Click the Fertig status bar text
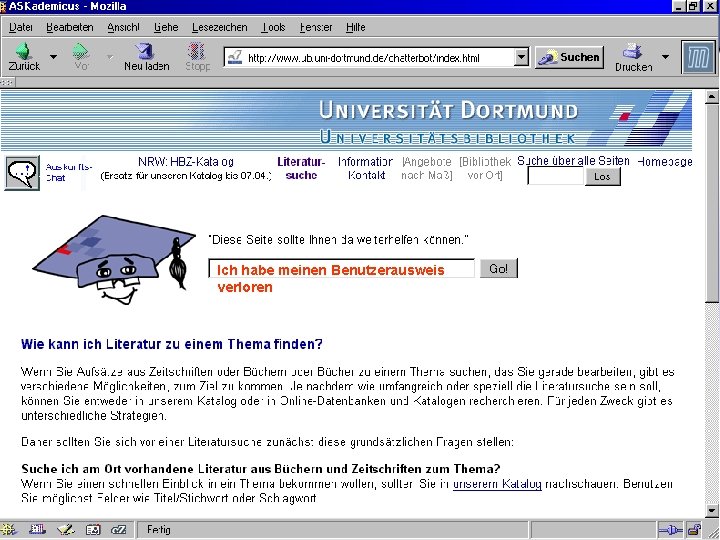 (x=159, y=530)
